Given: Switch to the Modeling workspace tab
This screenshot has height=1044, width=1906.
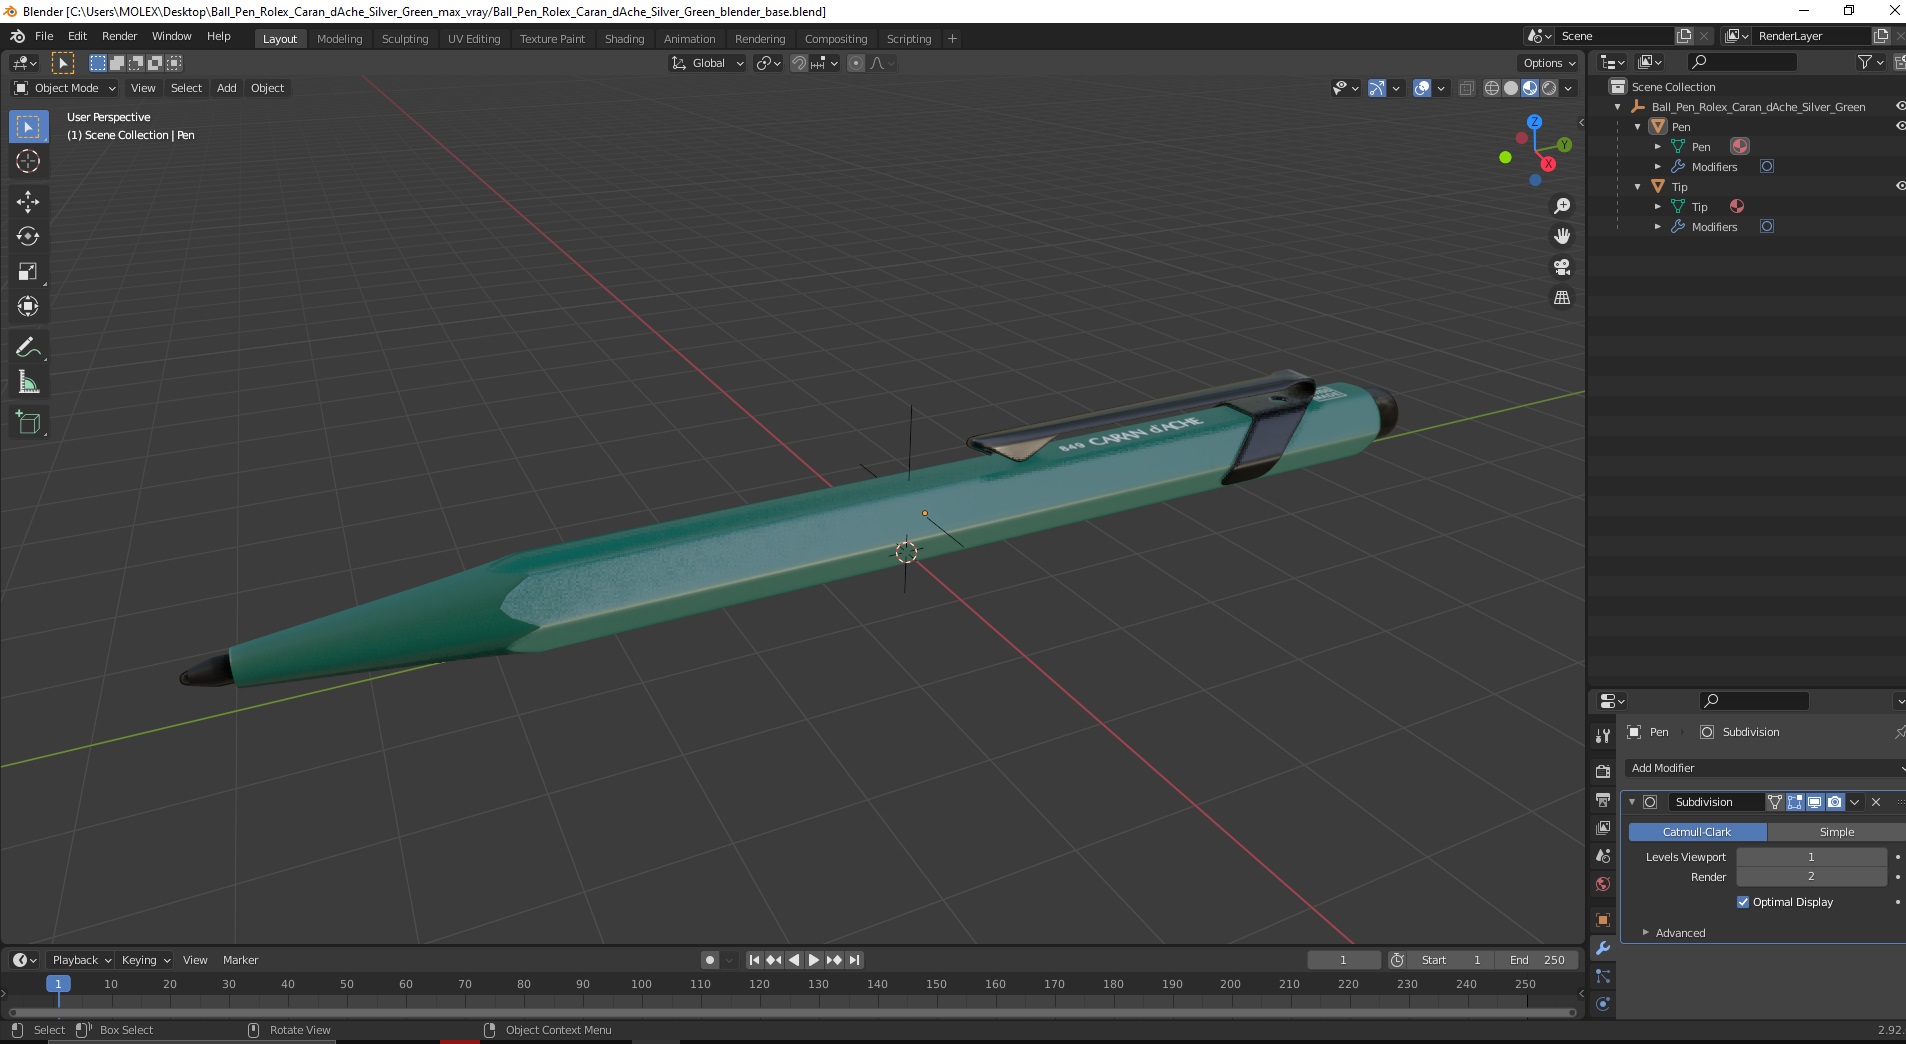Looking at the screenshot, I should 339,39.
